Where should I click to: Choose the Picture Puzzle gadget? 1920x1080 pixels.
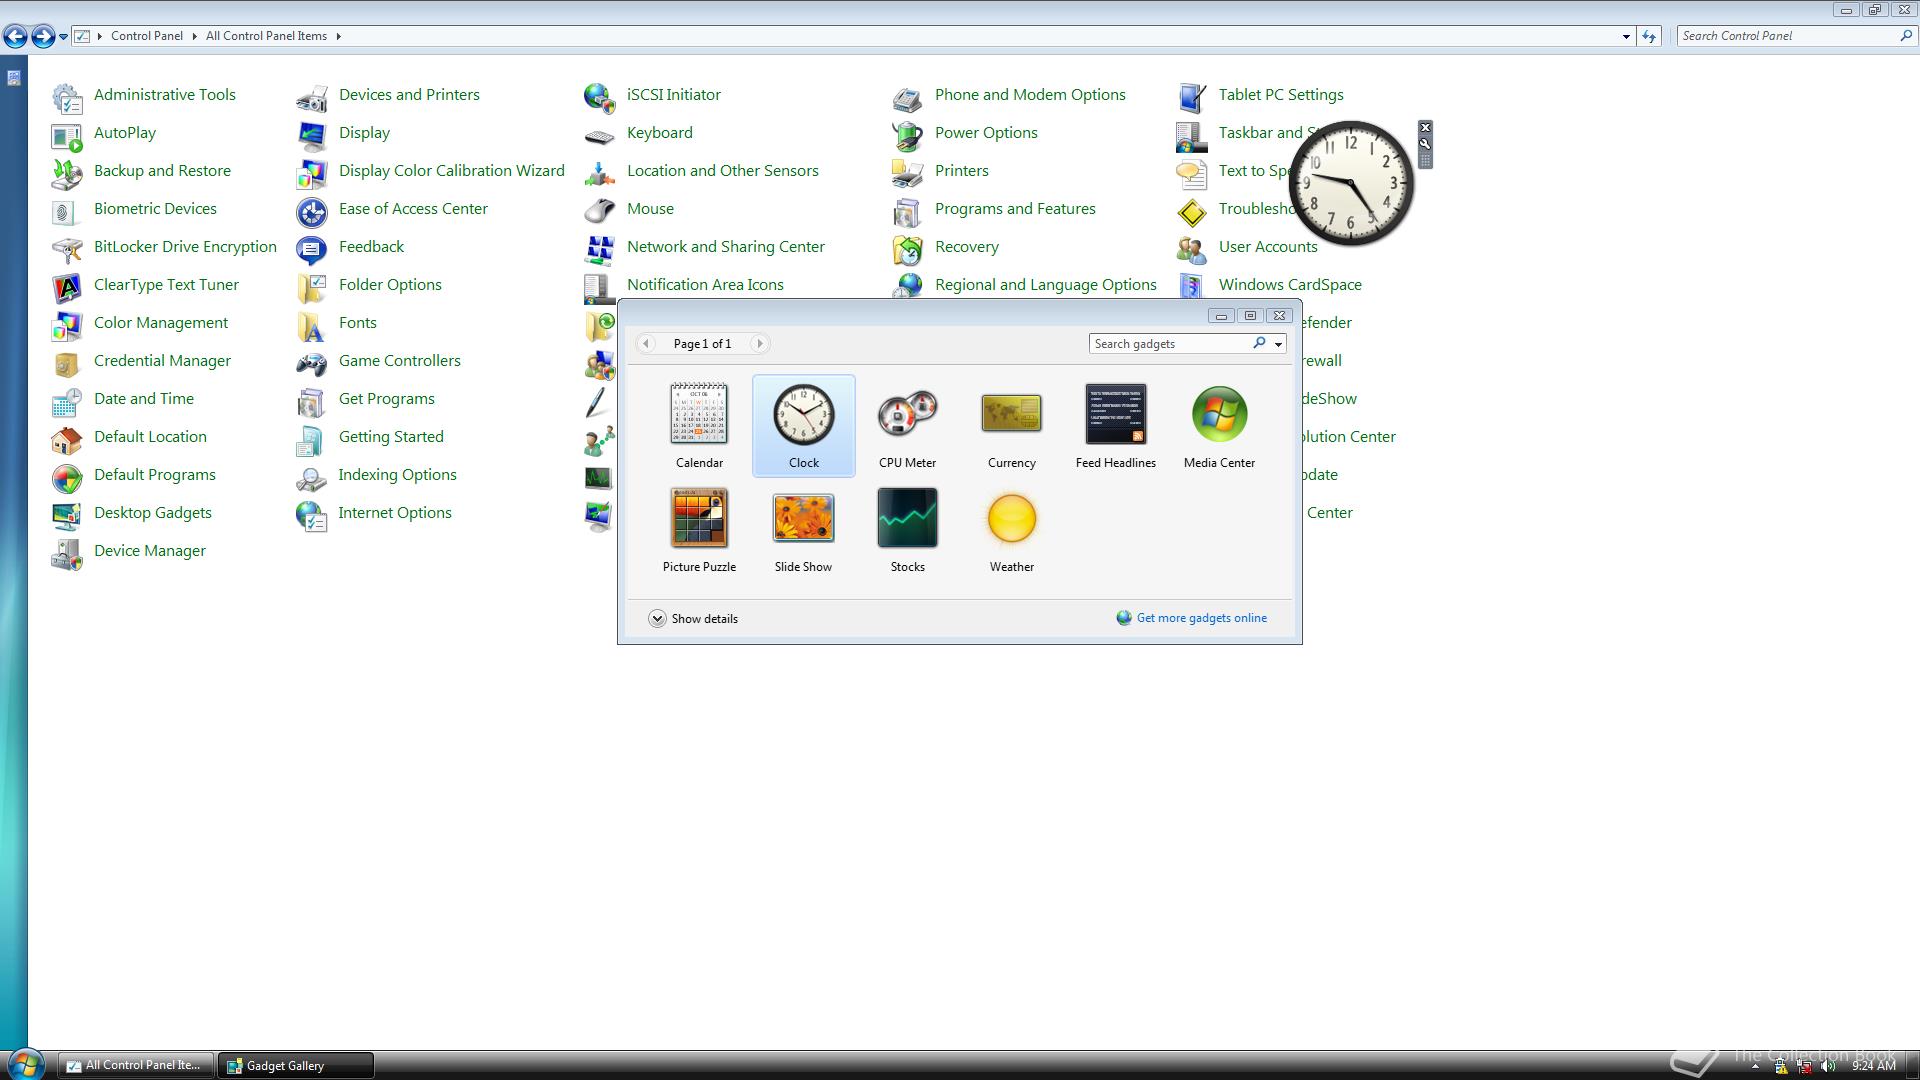click(x=699, y=530)
